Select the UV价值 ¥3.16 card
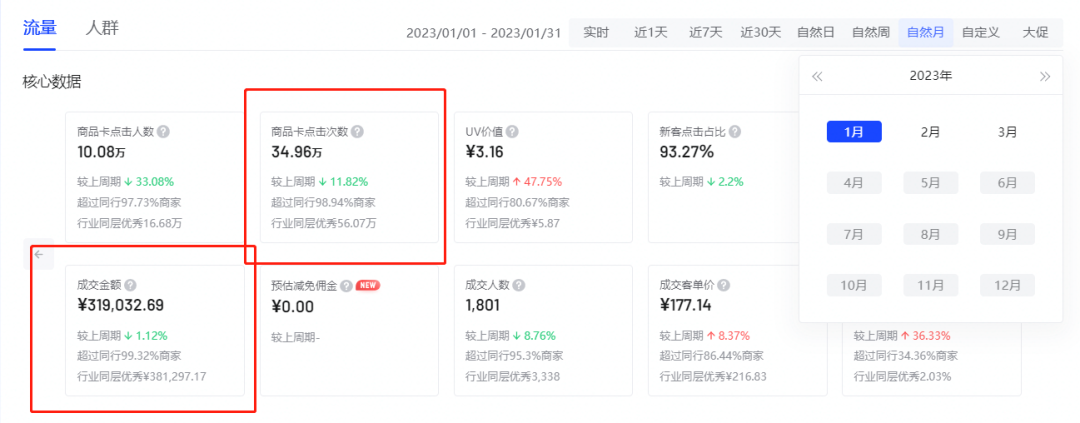 (543, 177)
